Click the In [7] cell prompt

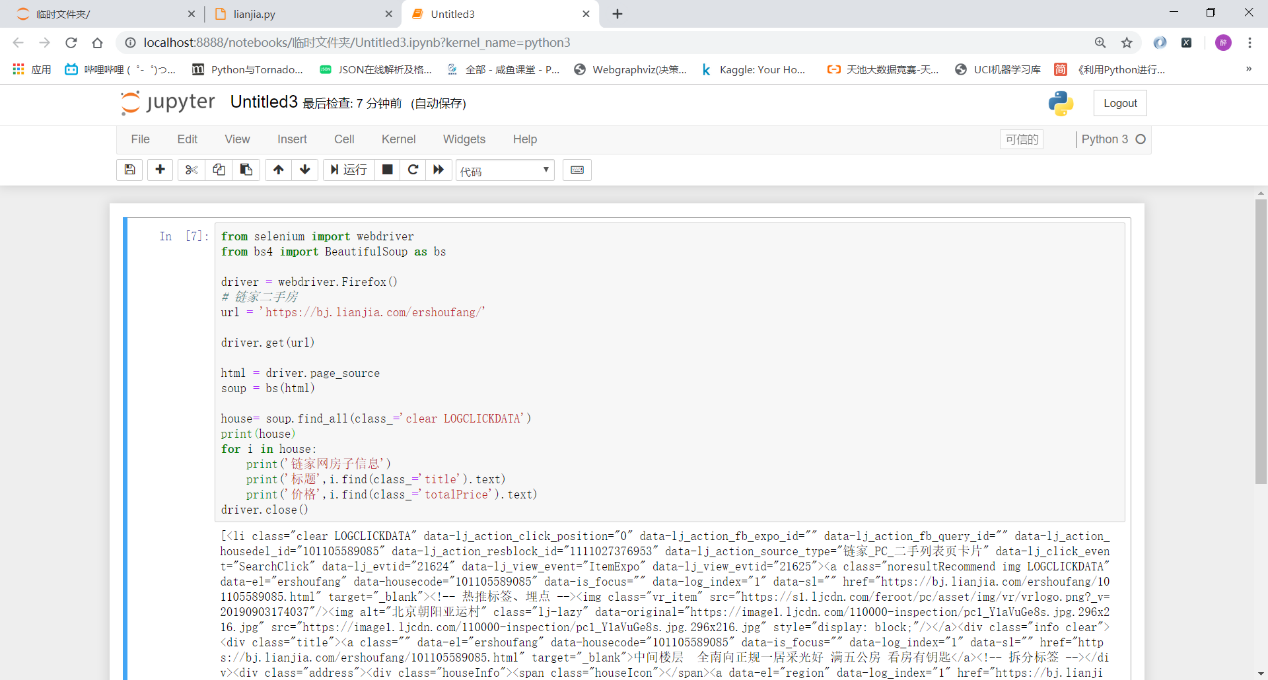click(184, 237)
